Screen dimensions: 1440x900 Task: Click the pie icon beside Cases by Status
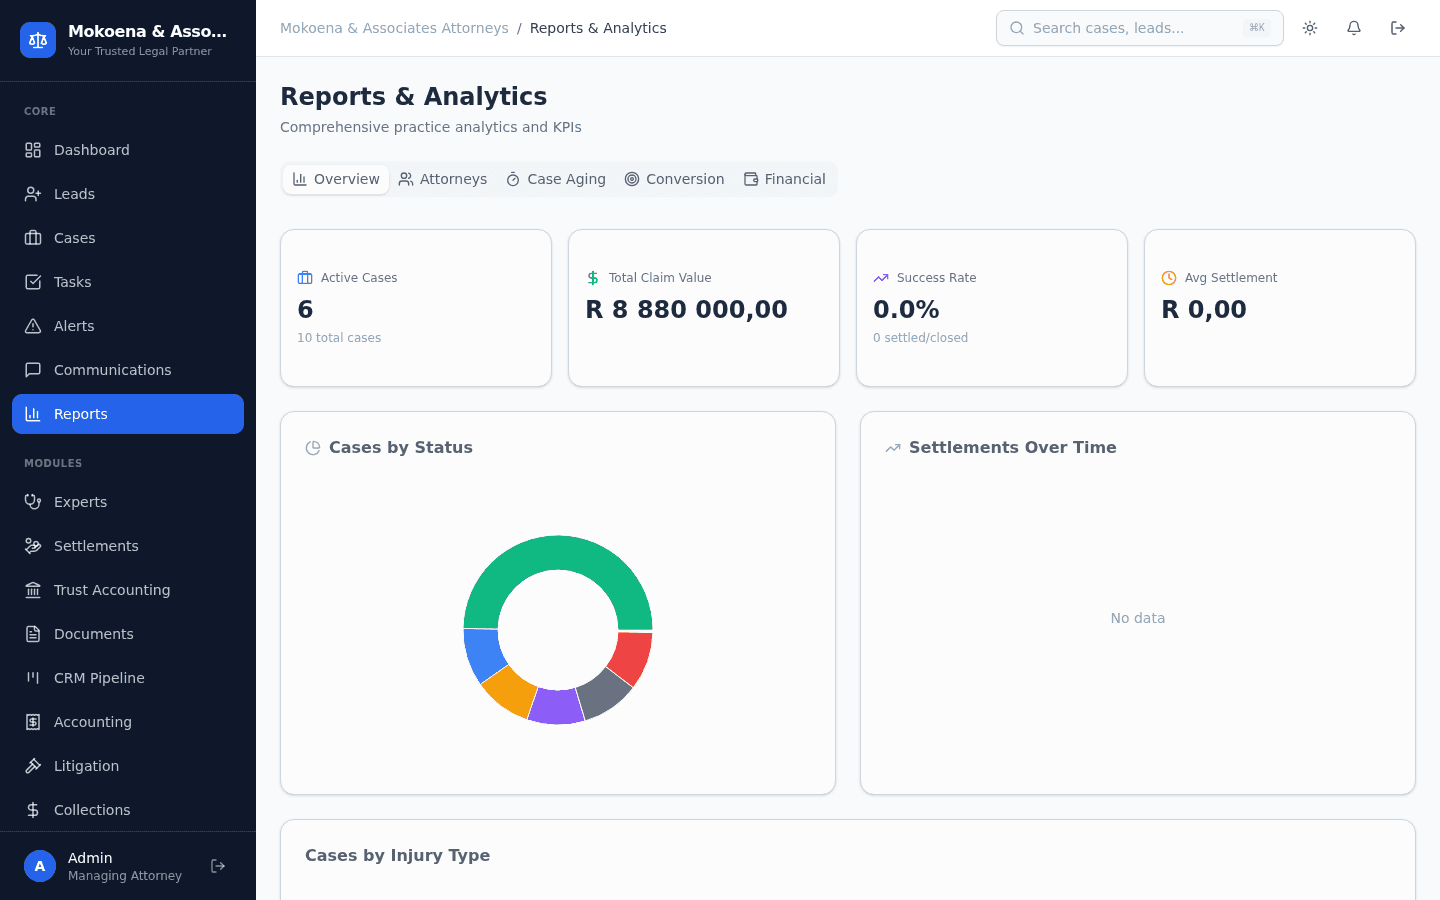click(313, 448)
